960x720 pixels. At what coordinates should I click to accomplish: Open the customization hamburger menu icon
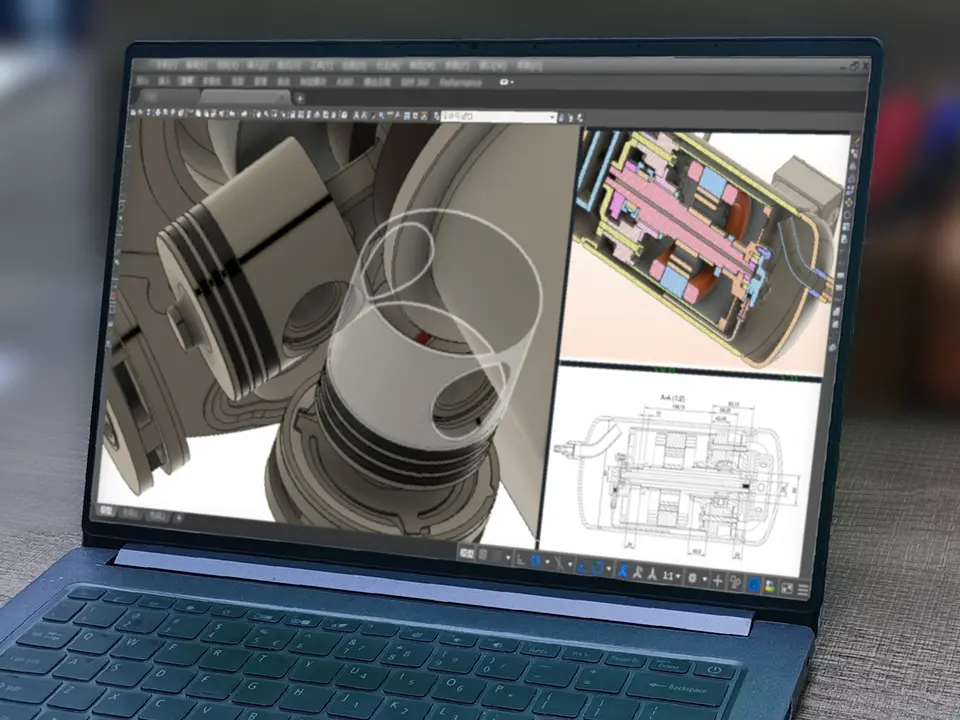(803, 590)
